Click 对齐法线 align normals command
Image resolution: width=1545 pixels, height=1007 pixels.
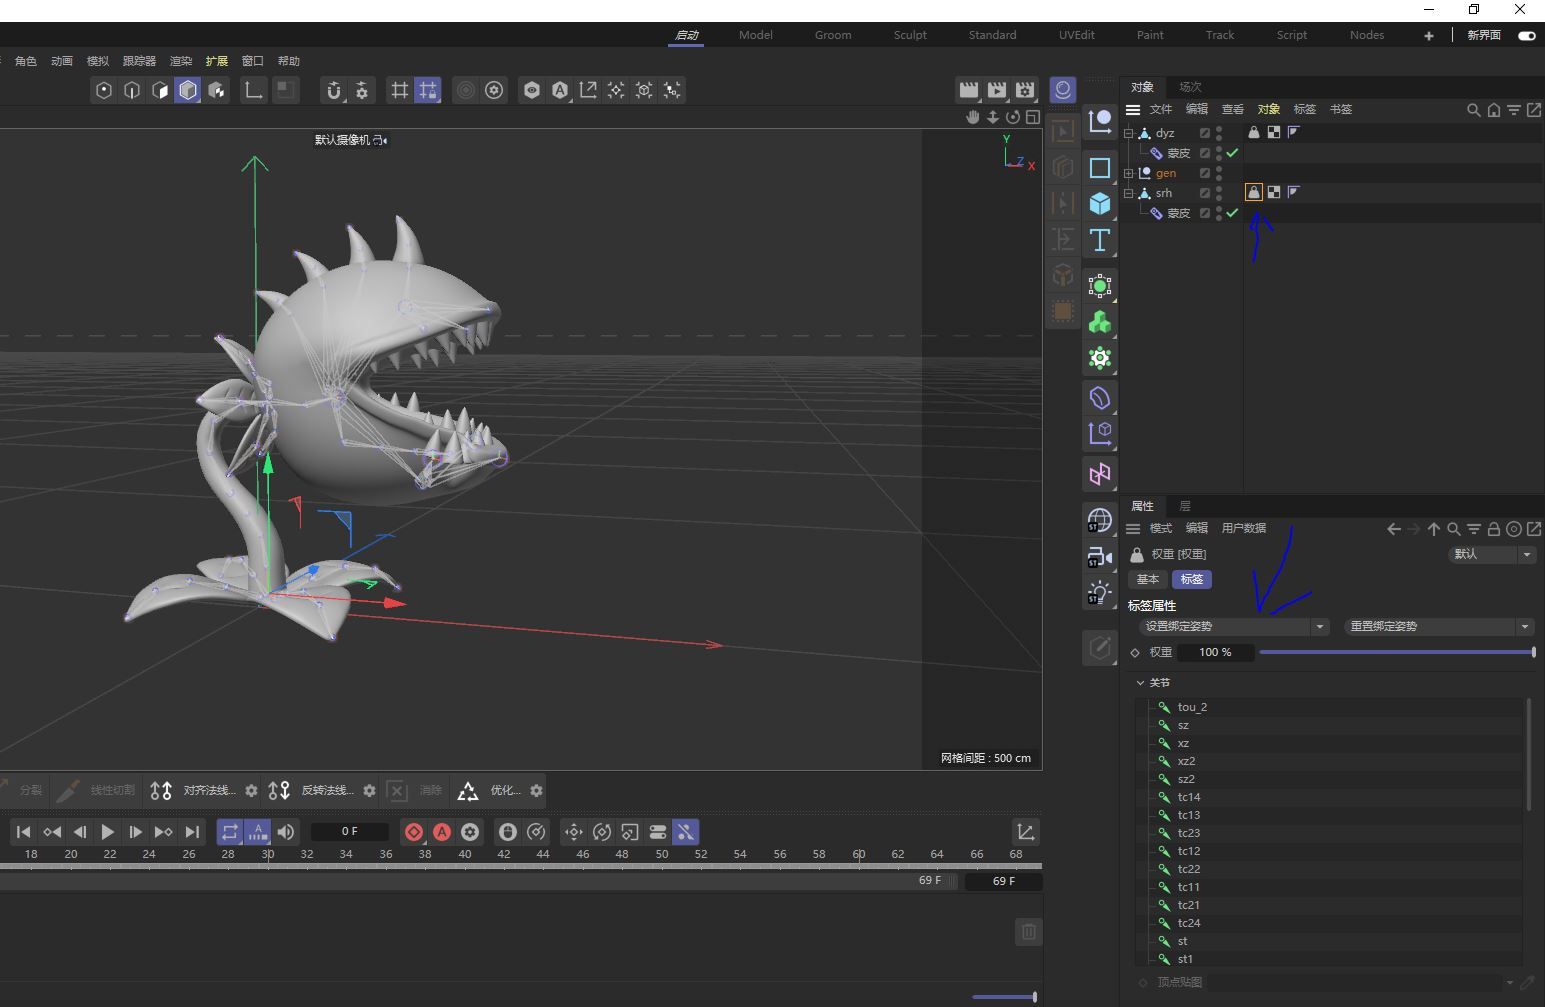(x=194, y=791)
